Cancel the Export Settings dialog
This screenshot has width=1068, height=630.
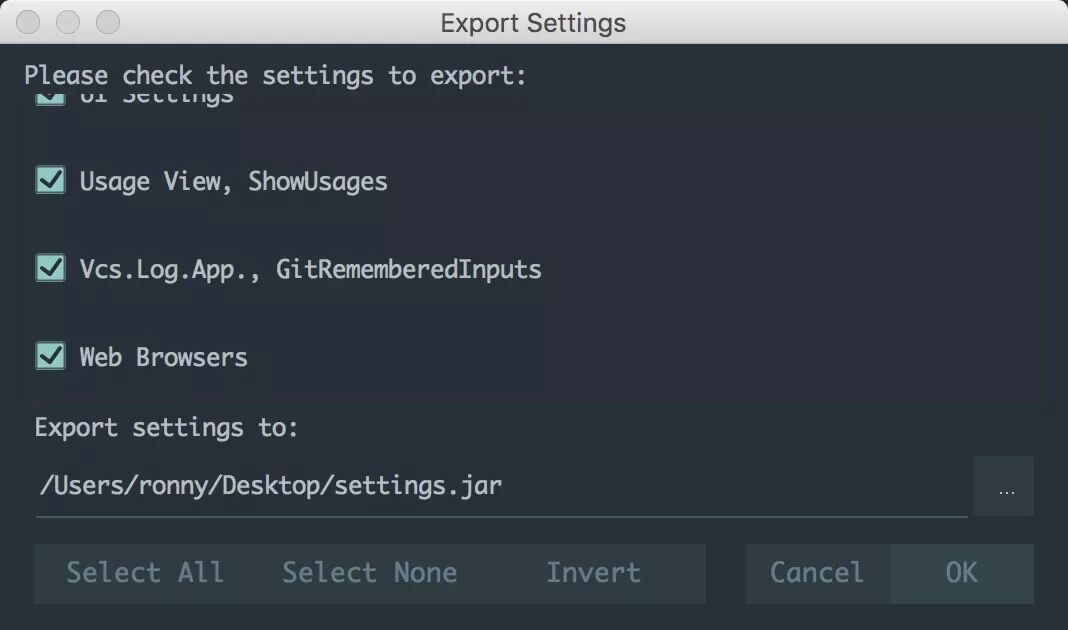(x=816, y=573)
